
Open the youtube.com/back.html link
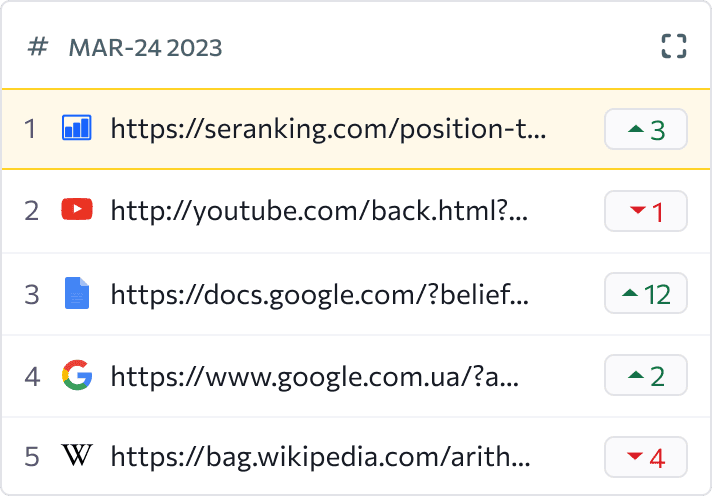pyautogui.click(x=319, y=211)
